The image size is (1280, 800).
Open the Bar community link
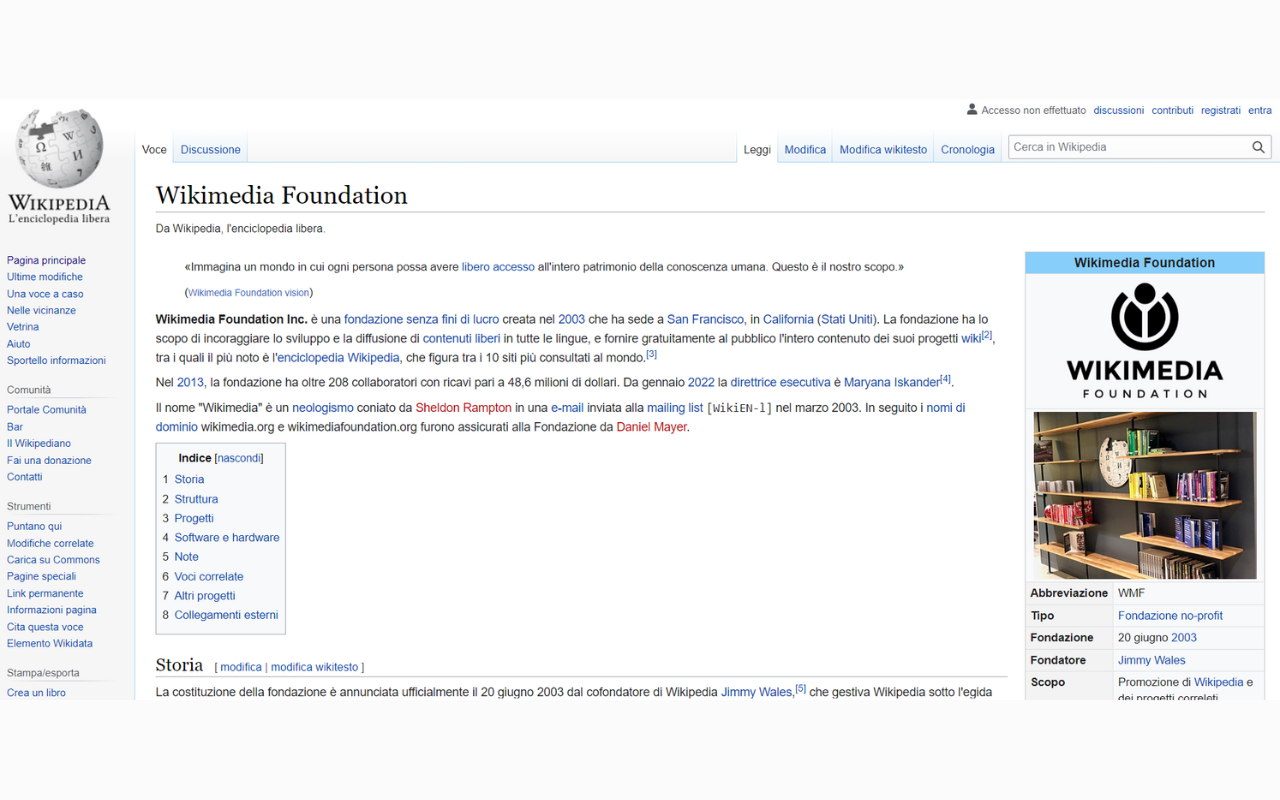(x=15, y=427)
